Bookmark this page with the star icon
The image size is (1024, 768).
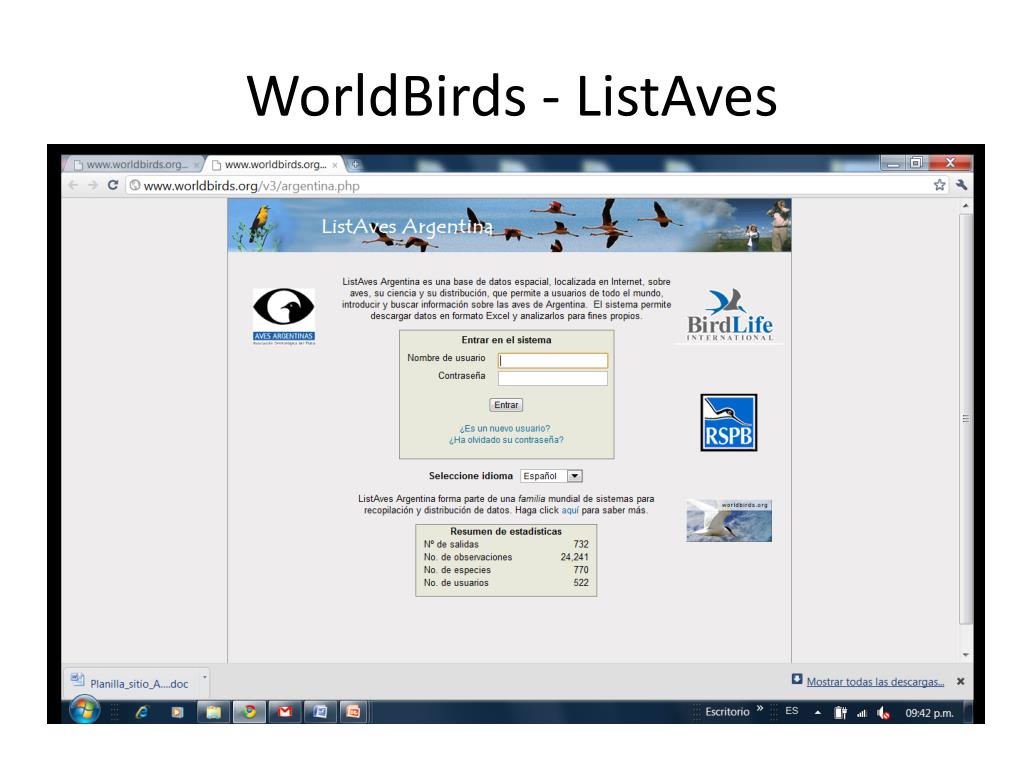(939, 185)
